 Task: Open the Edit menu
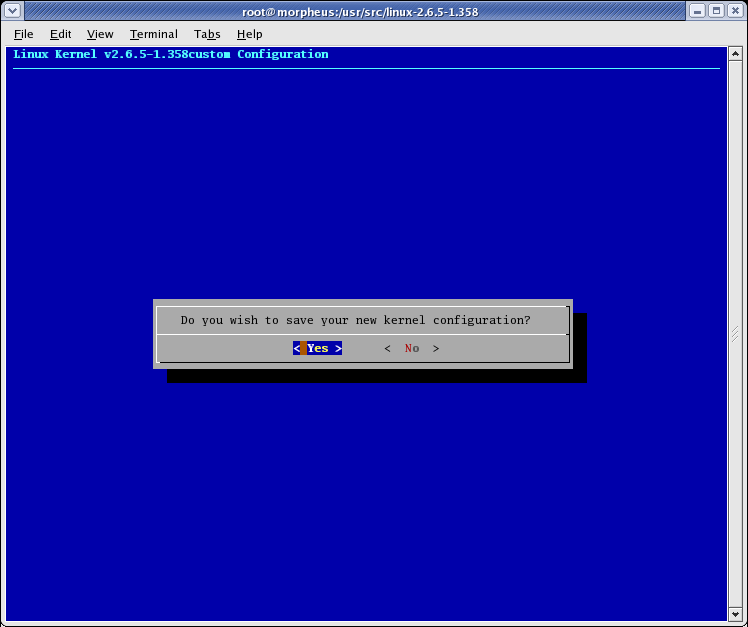click(x=61, y=34)
